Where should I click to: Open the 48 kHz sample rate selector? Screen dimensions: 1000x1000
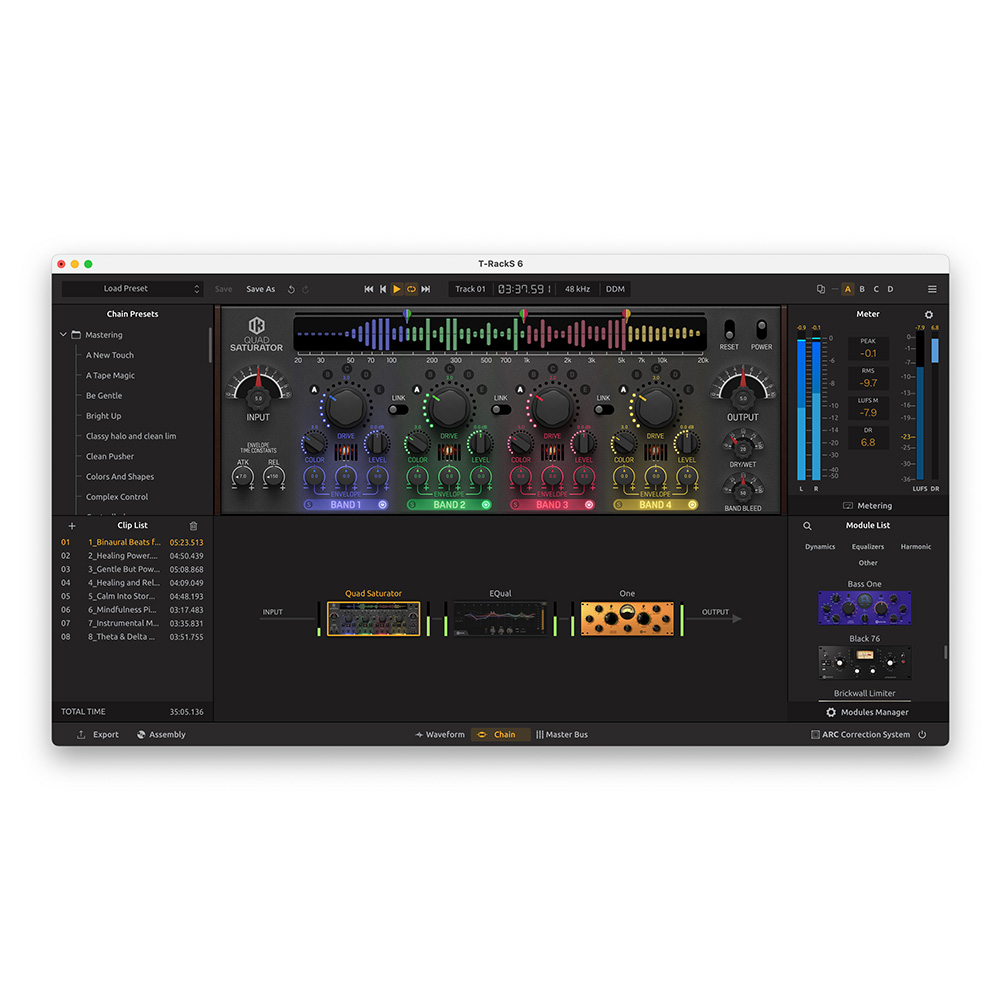coord(577,289)
